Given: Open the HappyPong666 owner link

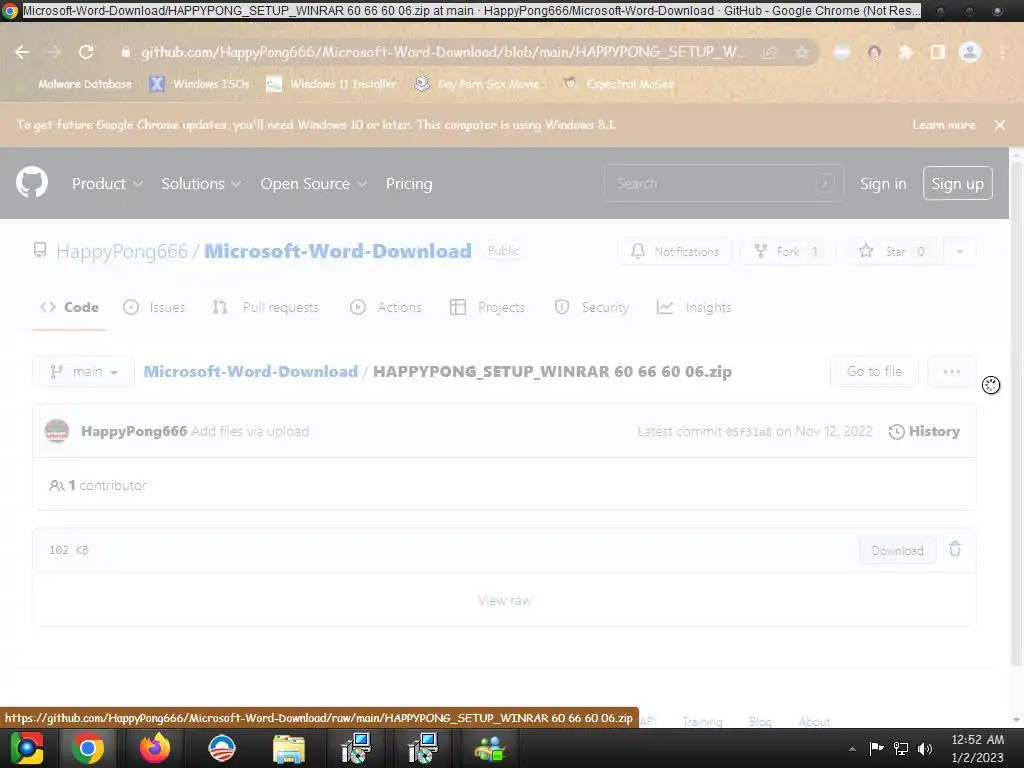Looking at the screenshot, I should coord(121,251).
